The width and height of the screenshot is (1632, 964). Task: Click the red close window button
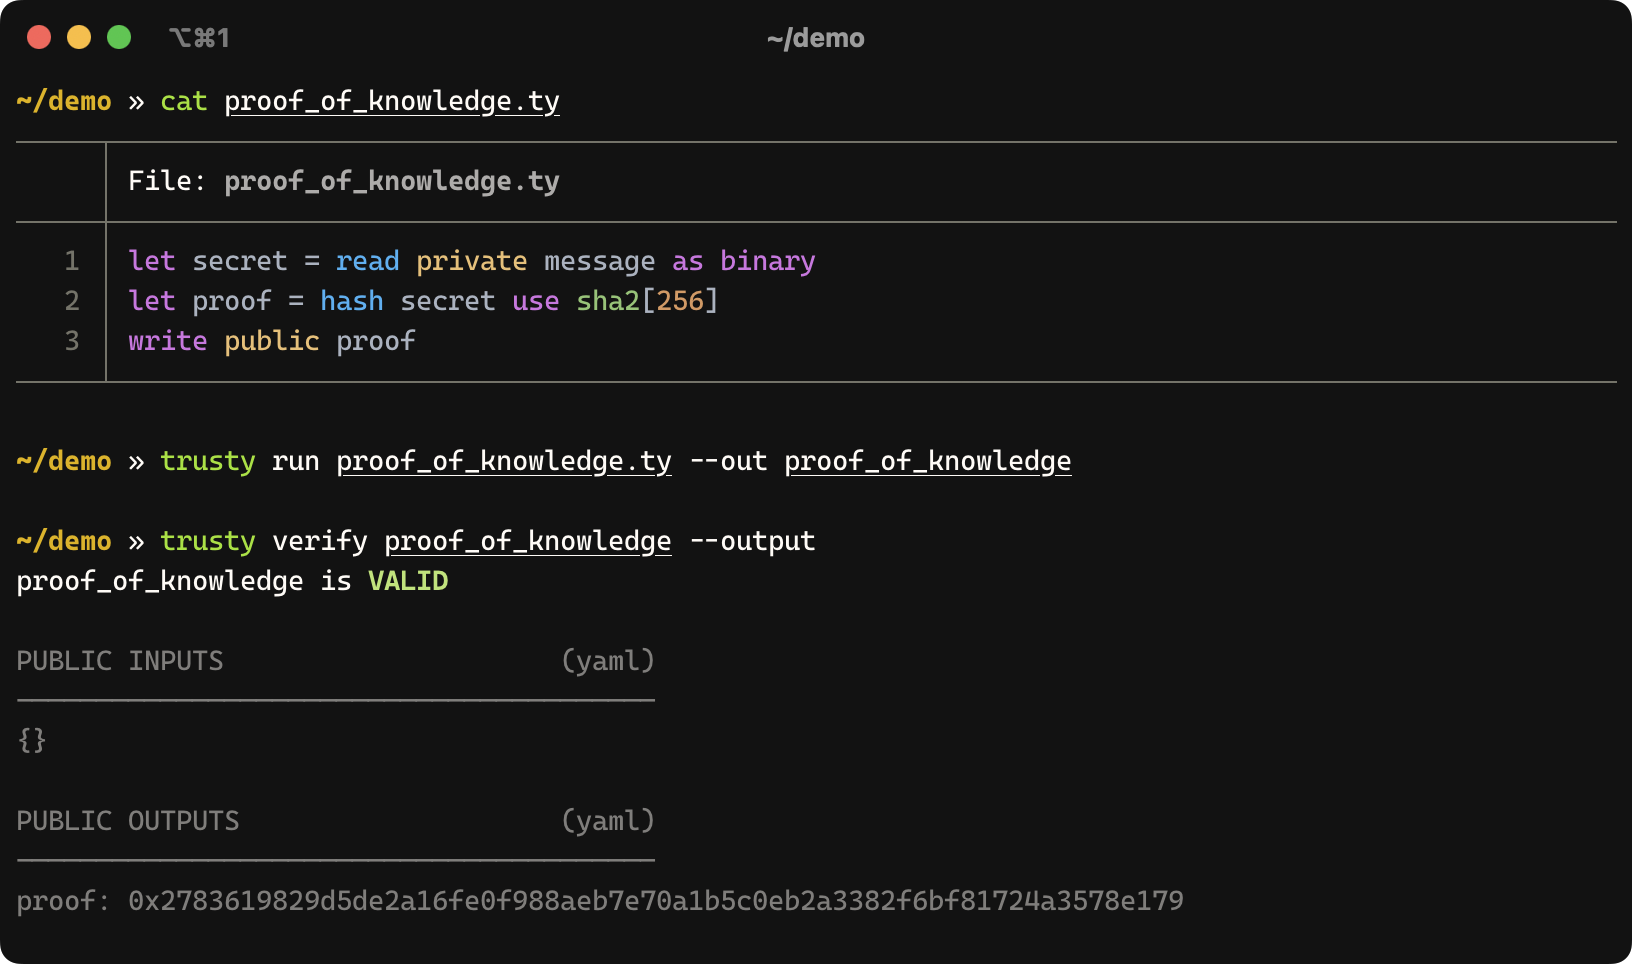tap(39, 37)
